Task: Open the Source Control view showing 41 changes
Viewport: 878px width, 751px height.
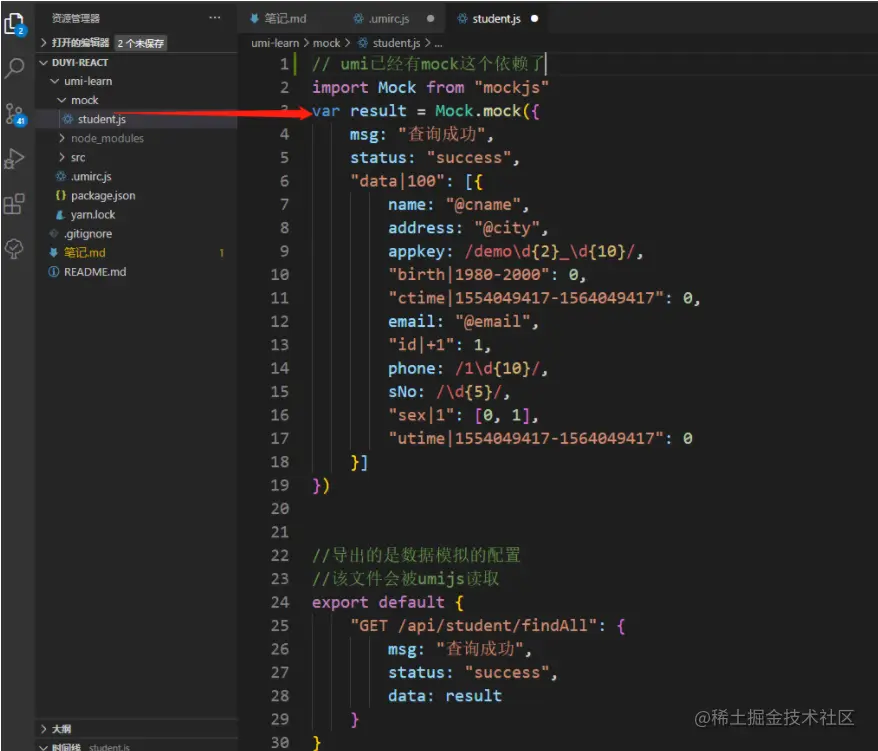Action: click(x=15, y=114)
